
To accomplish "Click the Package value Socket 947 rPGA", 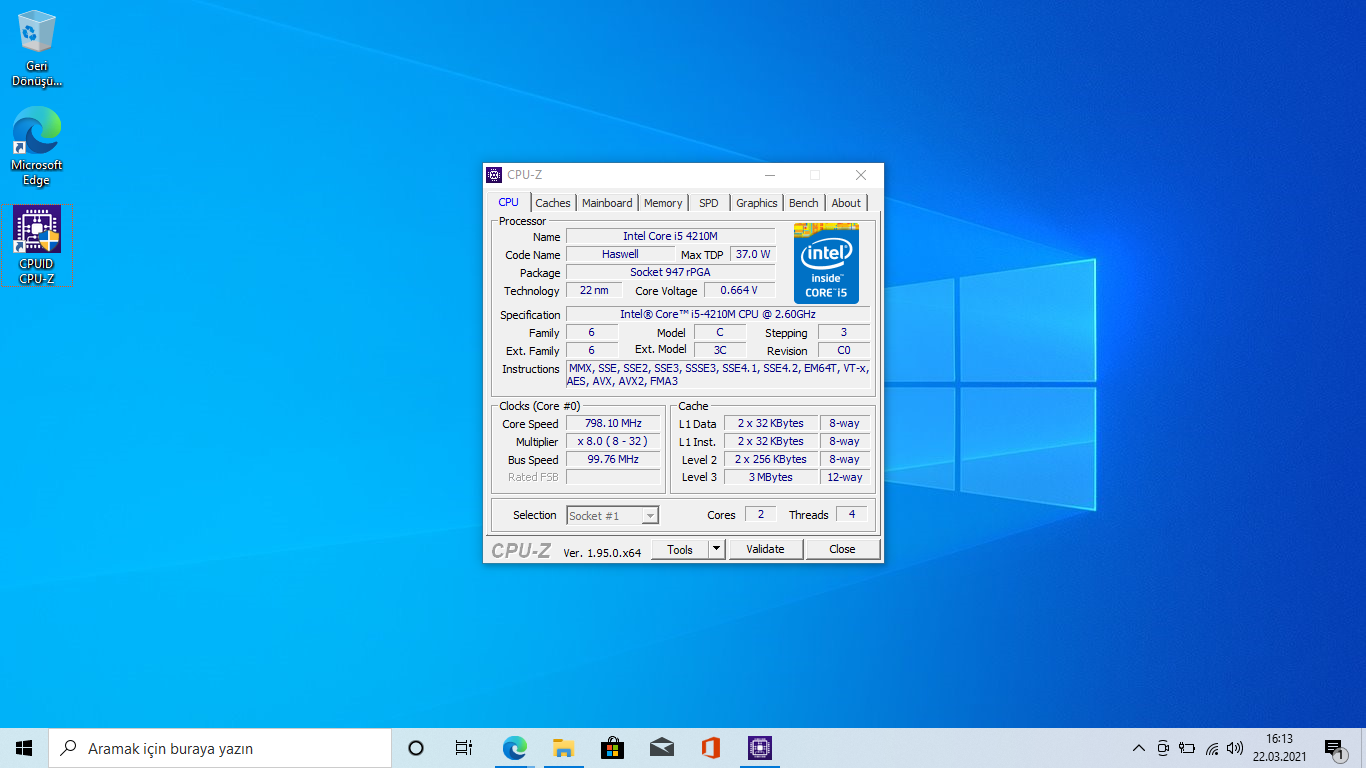I will [x=670, y=272].
